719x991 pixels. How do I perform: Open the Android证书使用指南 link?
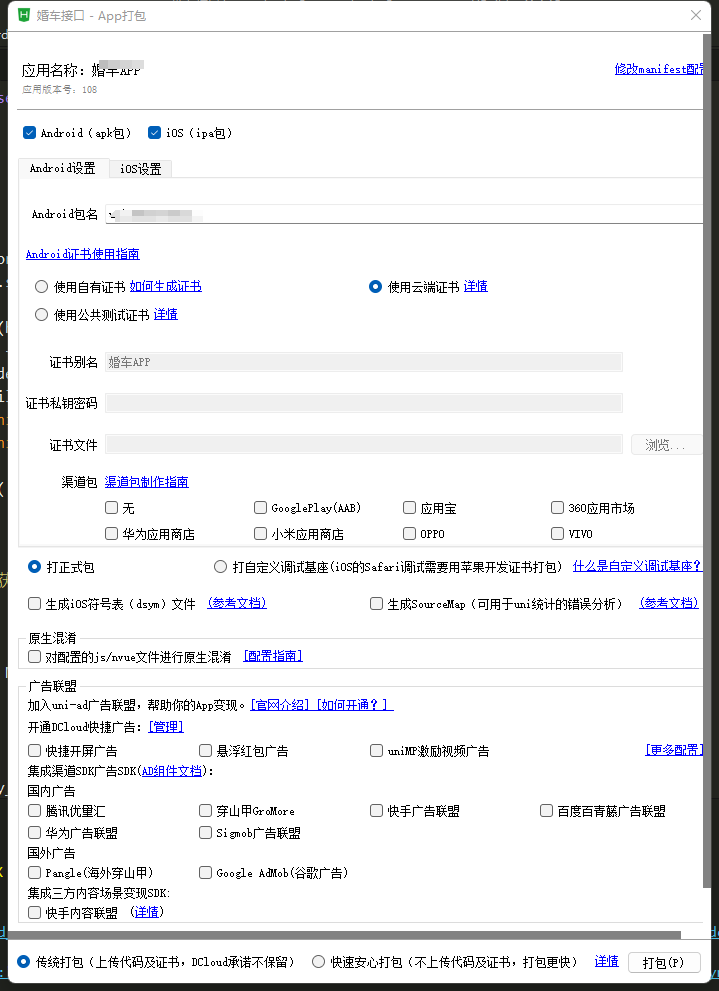82,254
